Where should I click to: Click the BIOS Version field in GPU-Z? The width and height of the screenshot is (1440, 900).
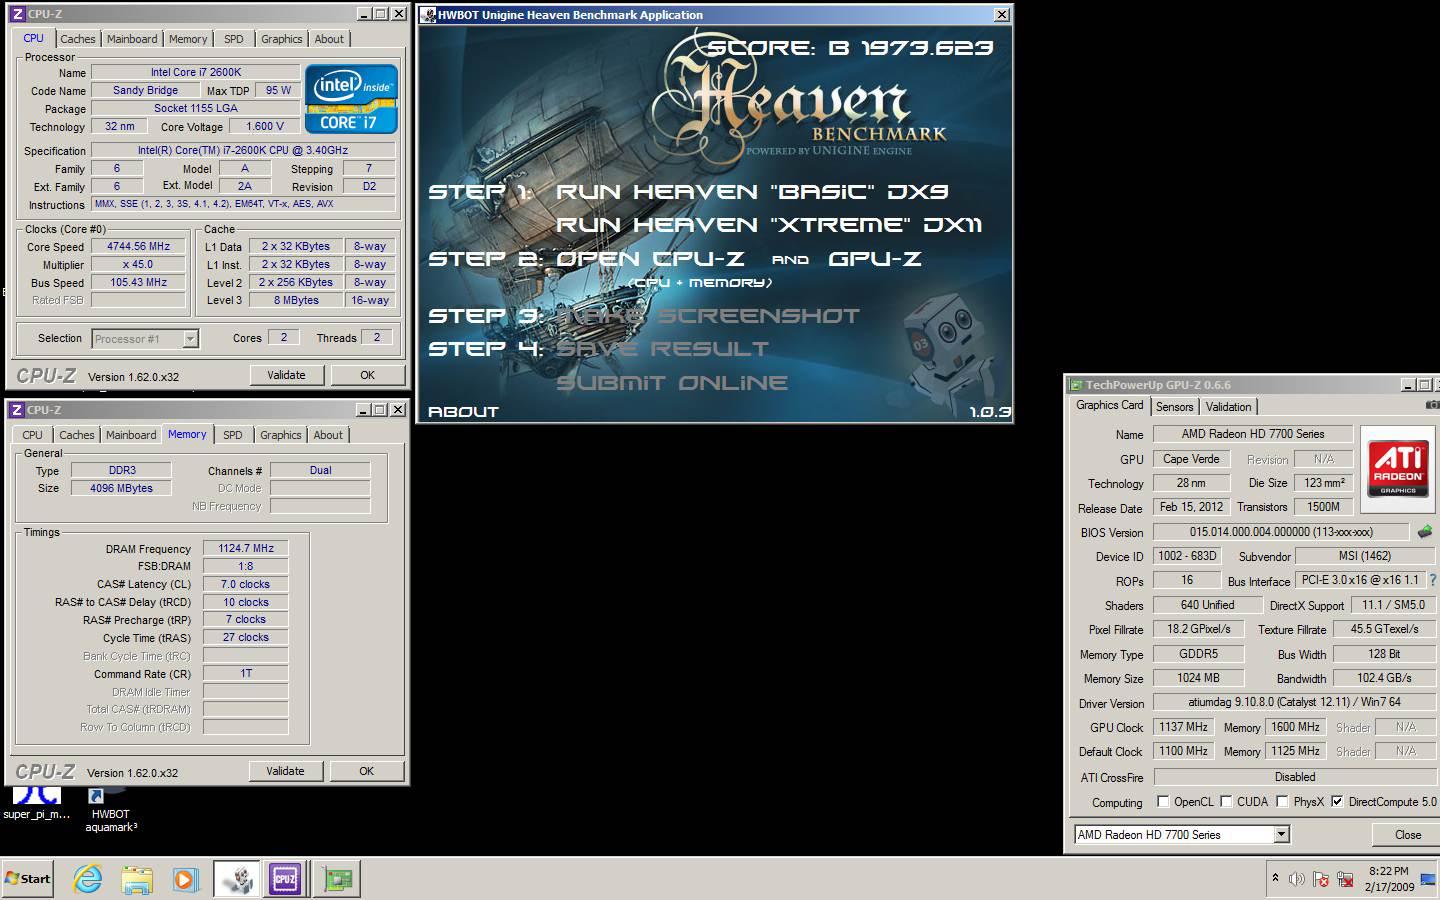tap(1281, 532)
